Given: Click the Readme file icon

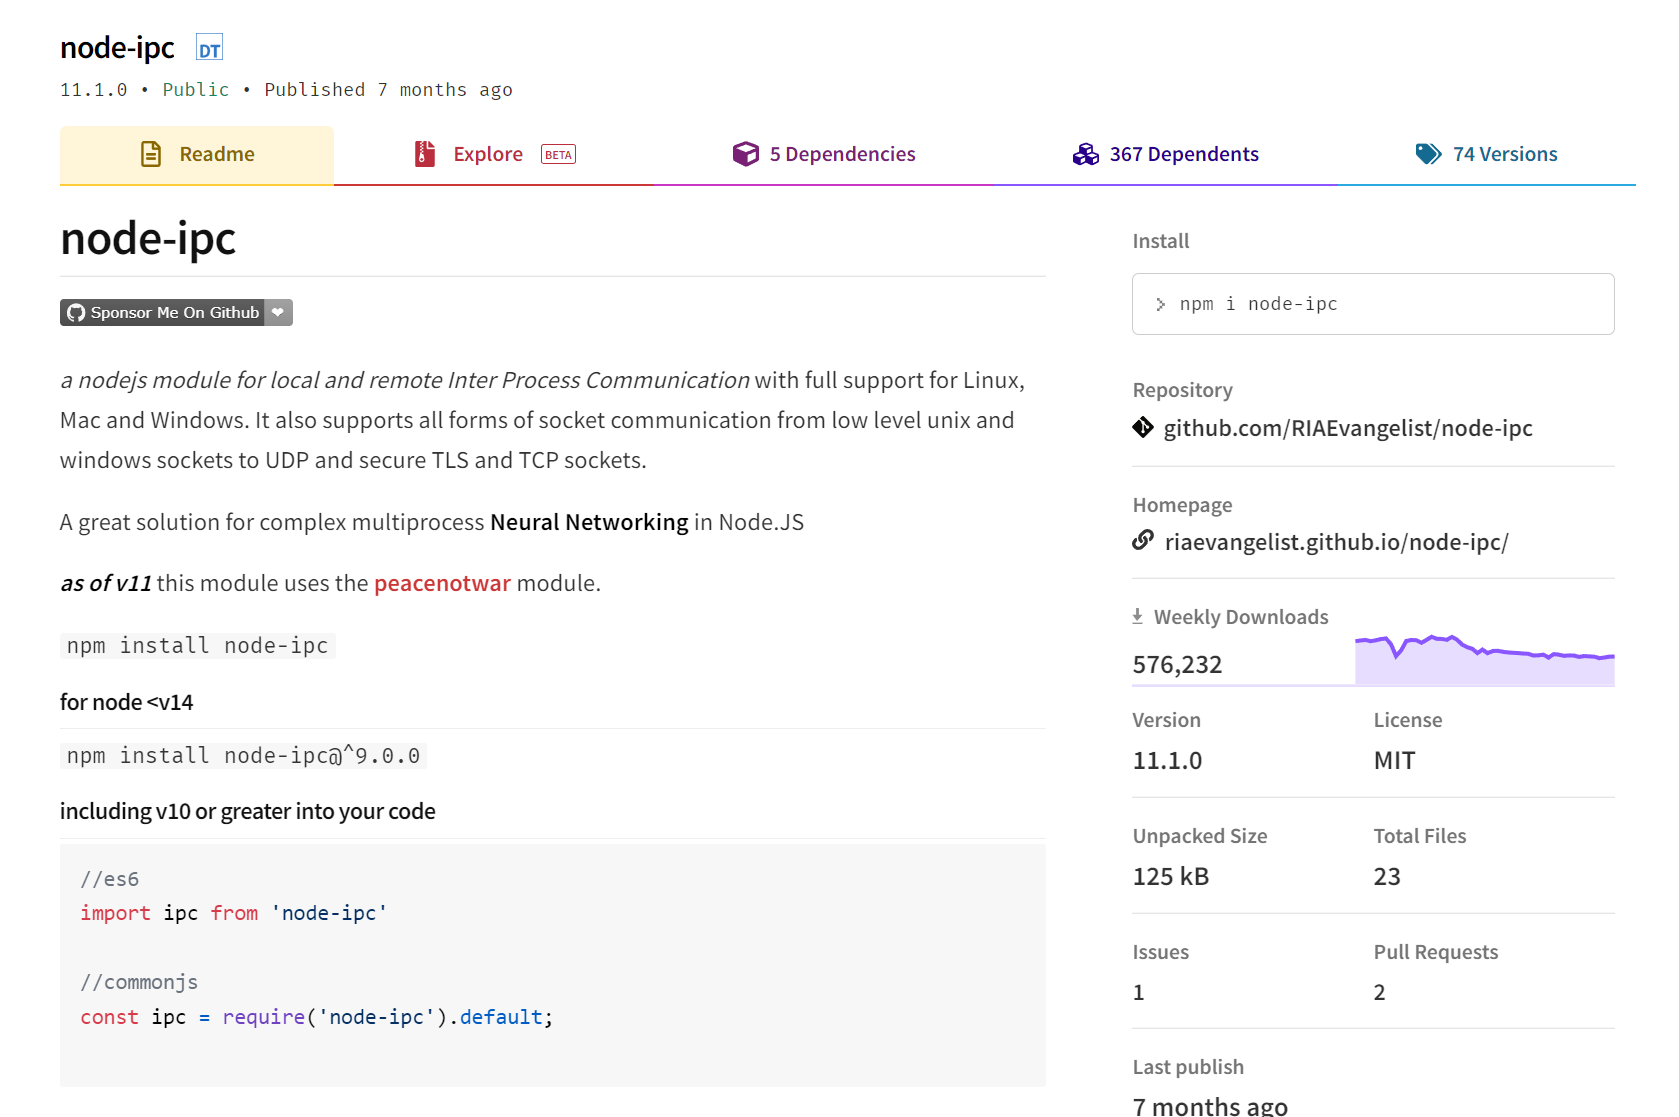Looking at the screenshot, I should tap(151, 154).
